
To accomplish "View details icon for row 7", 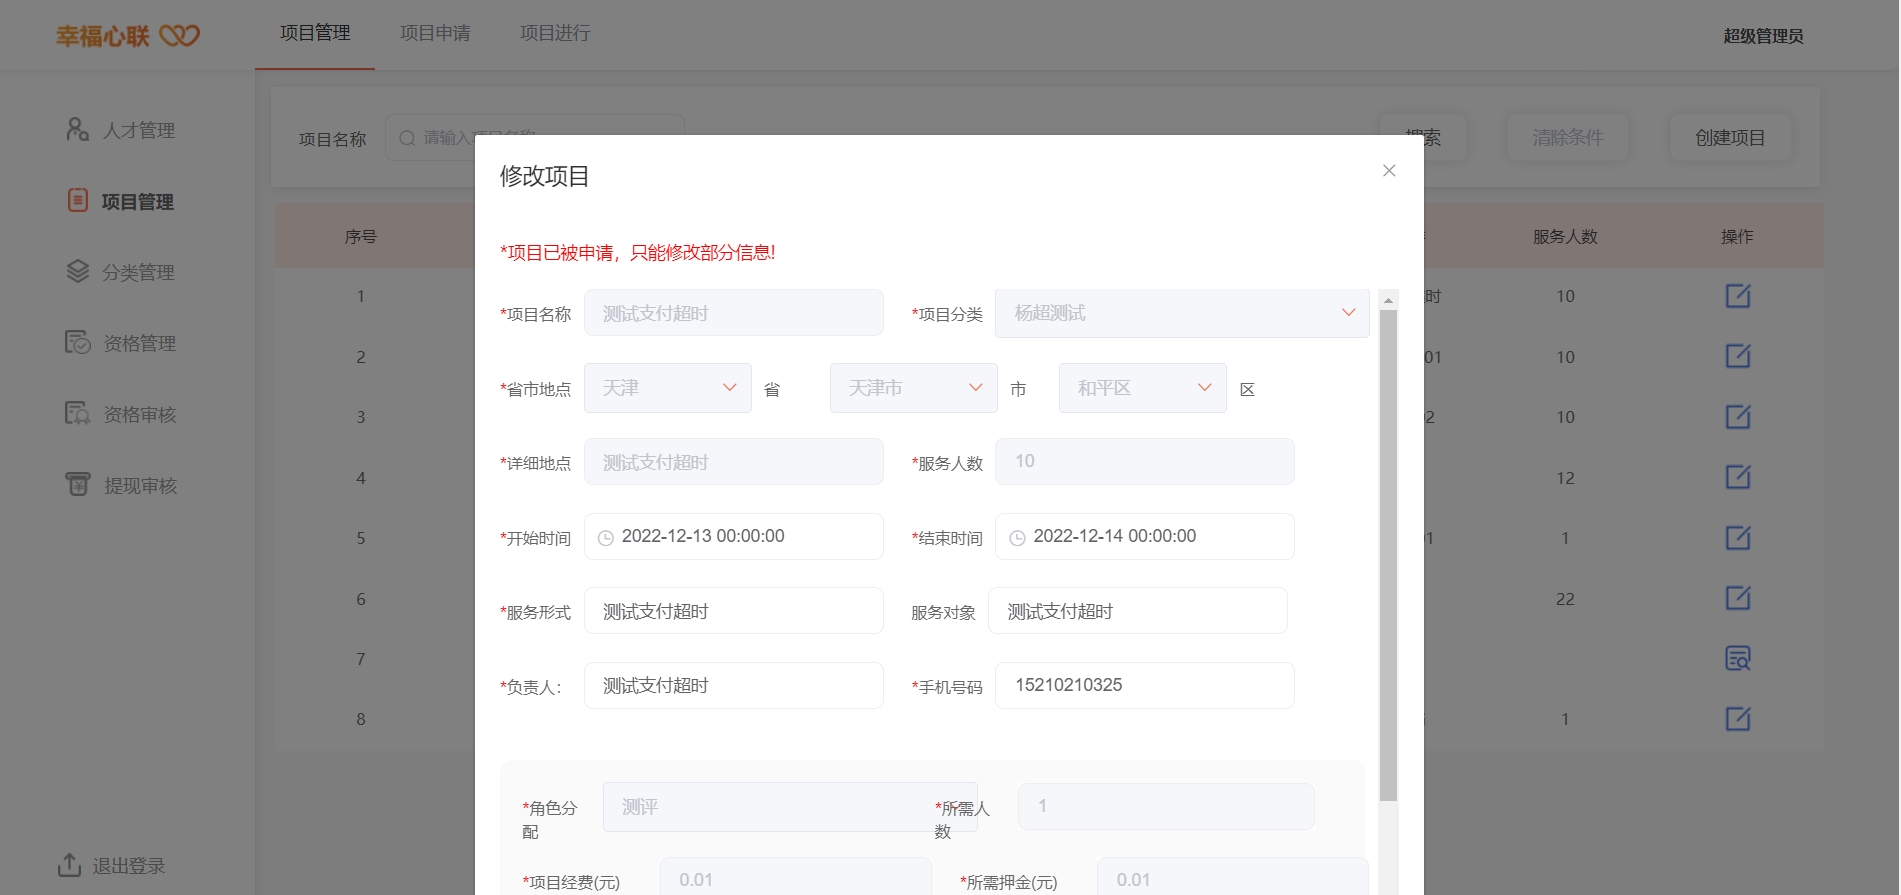I will click(1738, 658).
